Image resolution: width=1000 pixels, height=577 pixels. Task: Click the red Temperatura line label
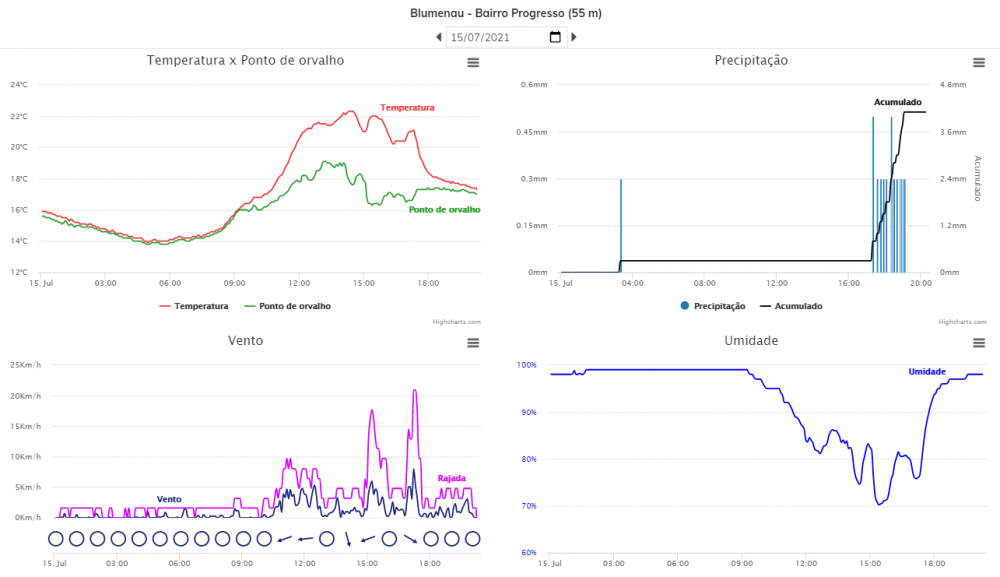point(407,107)
